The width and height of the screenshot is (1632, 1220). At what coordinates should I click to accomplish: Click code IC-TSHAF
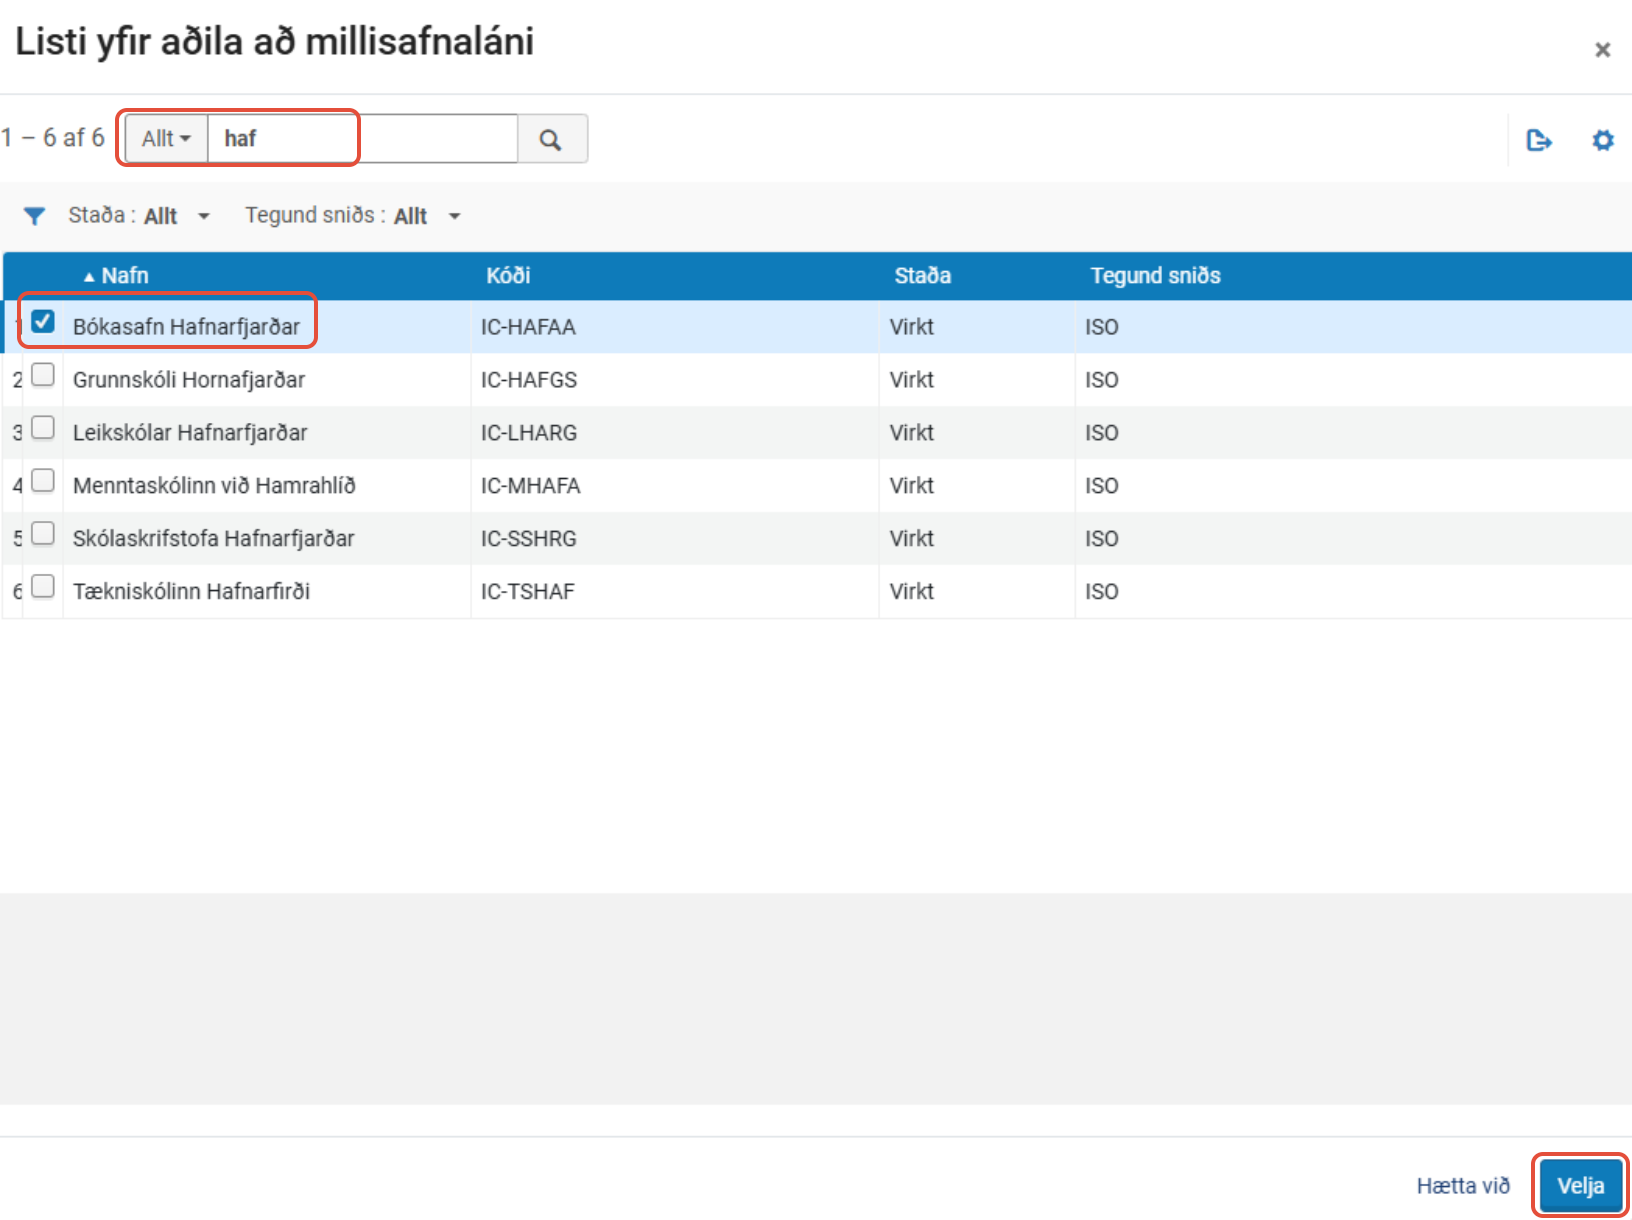point(528,592)
